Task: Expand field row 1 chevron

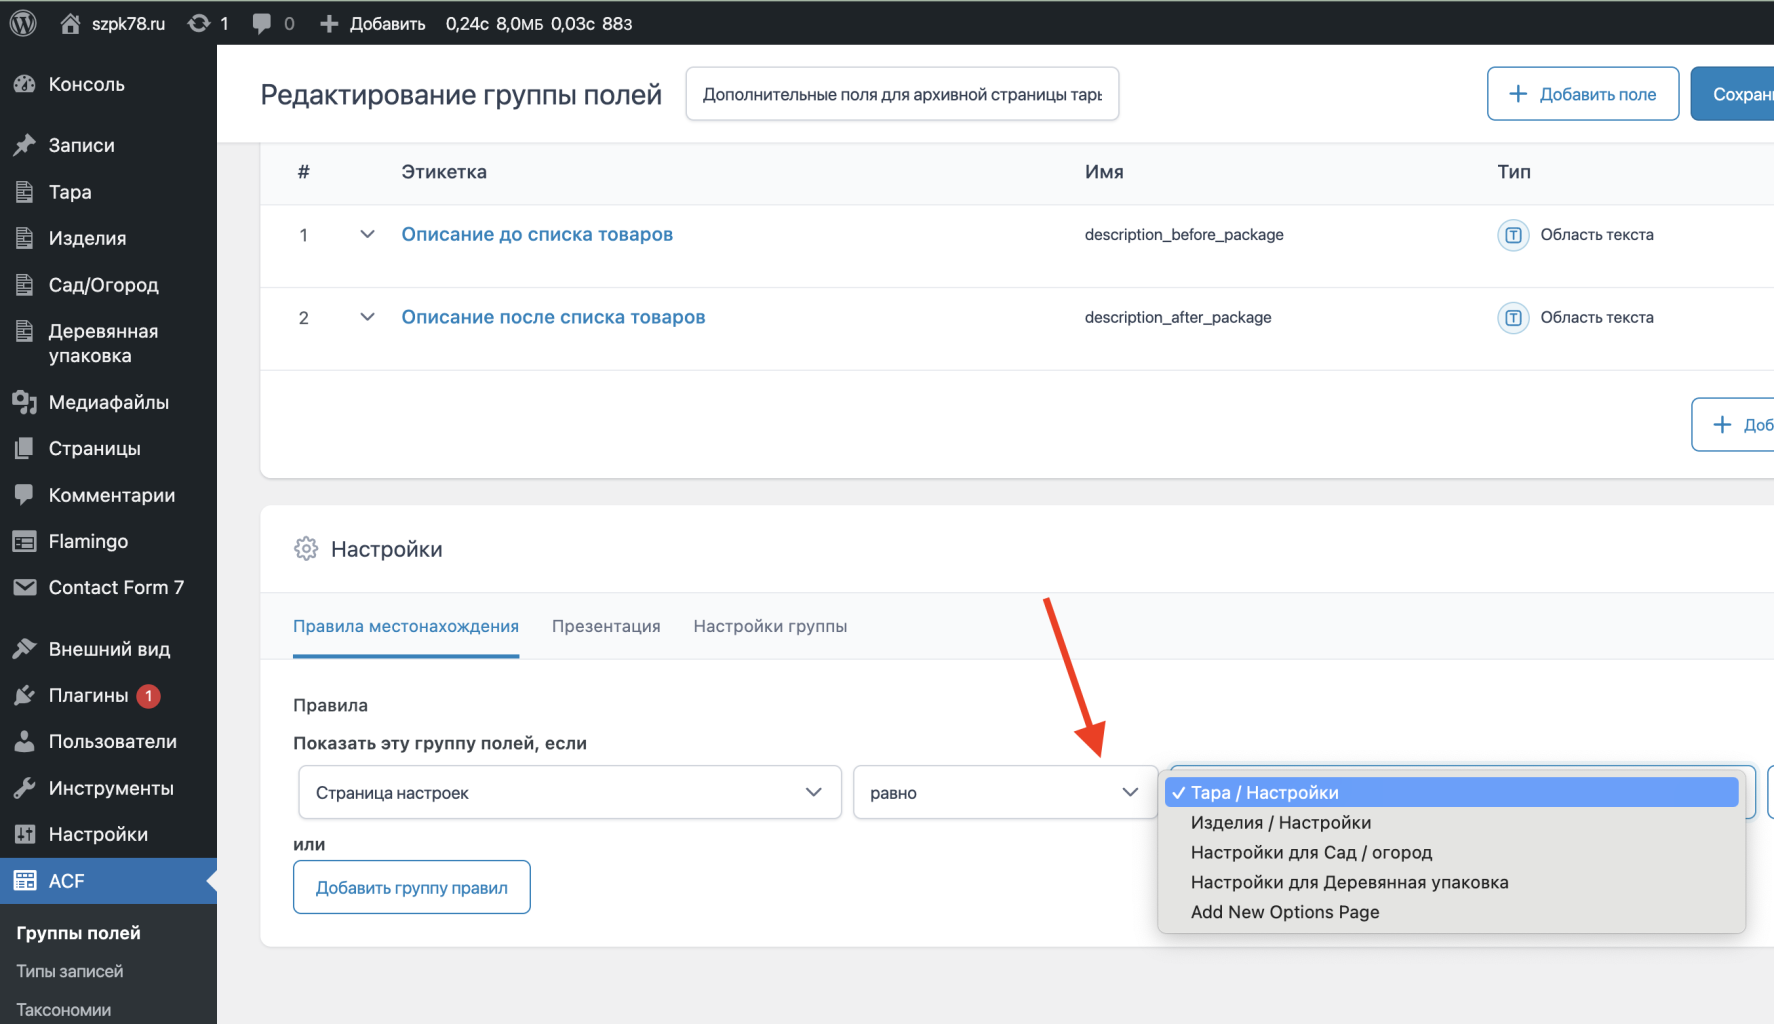Action: click(x=367, y=234)
